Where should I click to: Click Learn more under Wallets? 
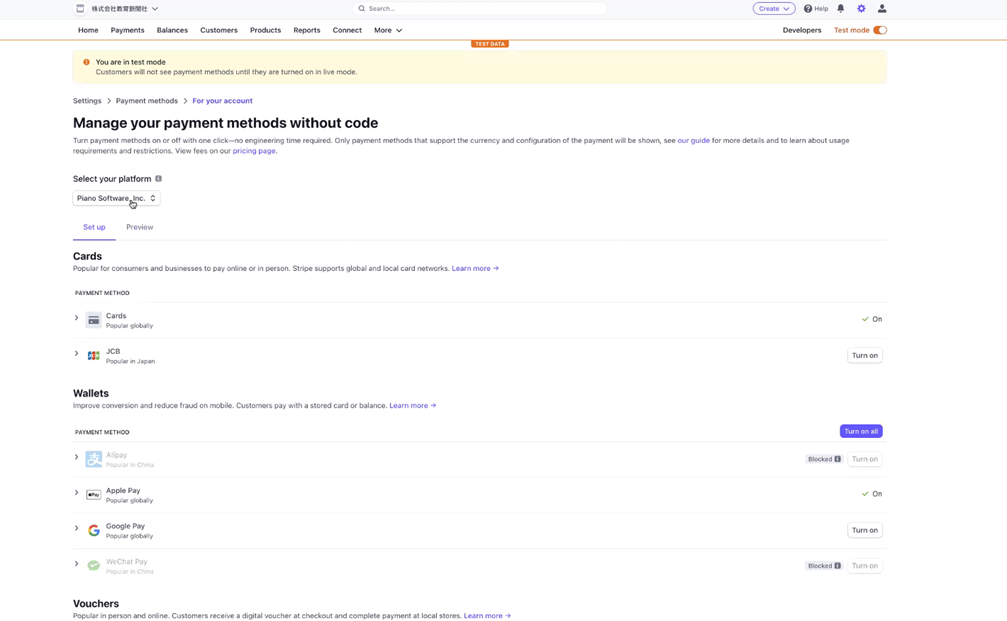pos(412,405)
